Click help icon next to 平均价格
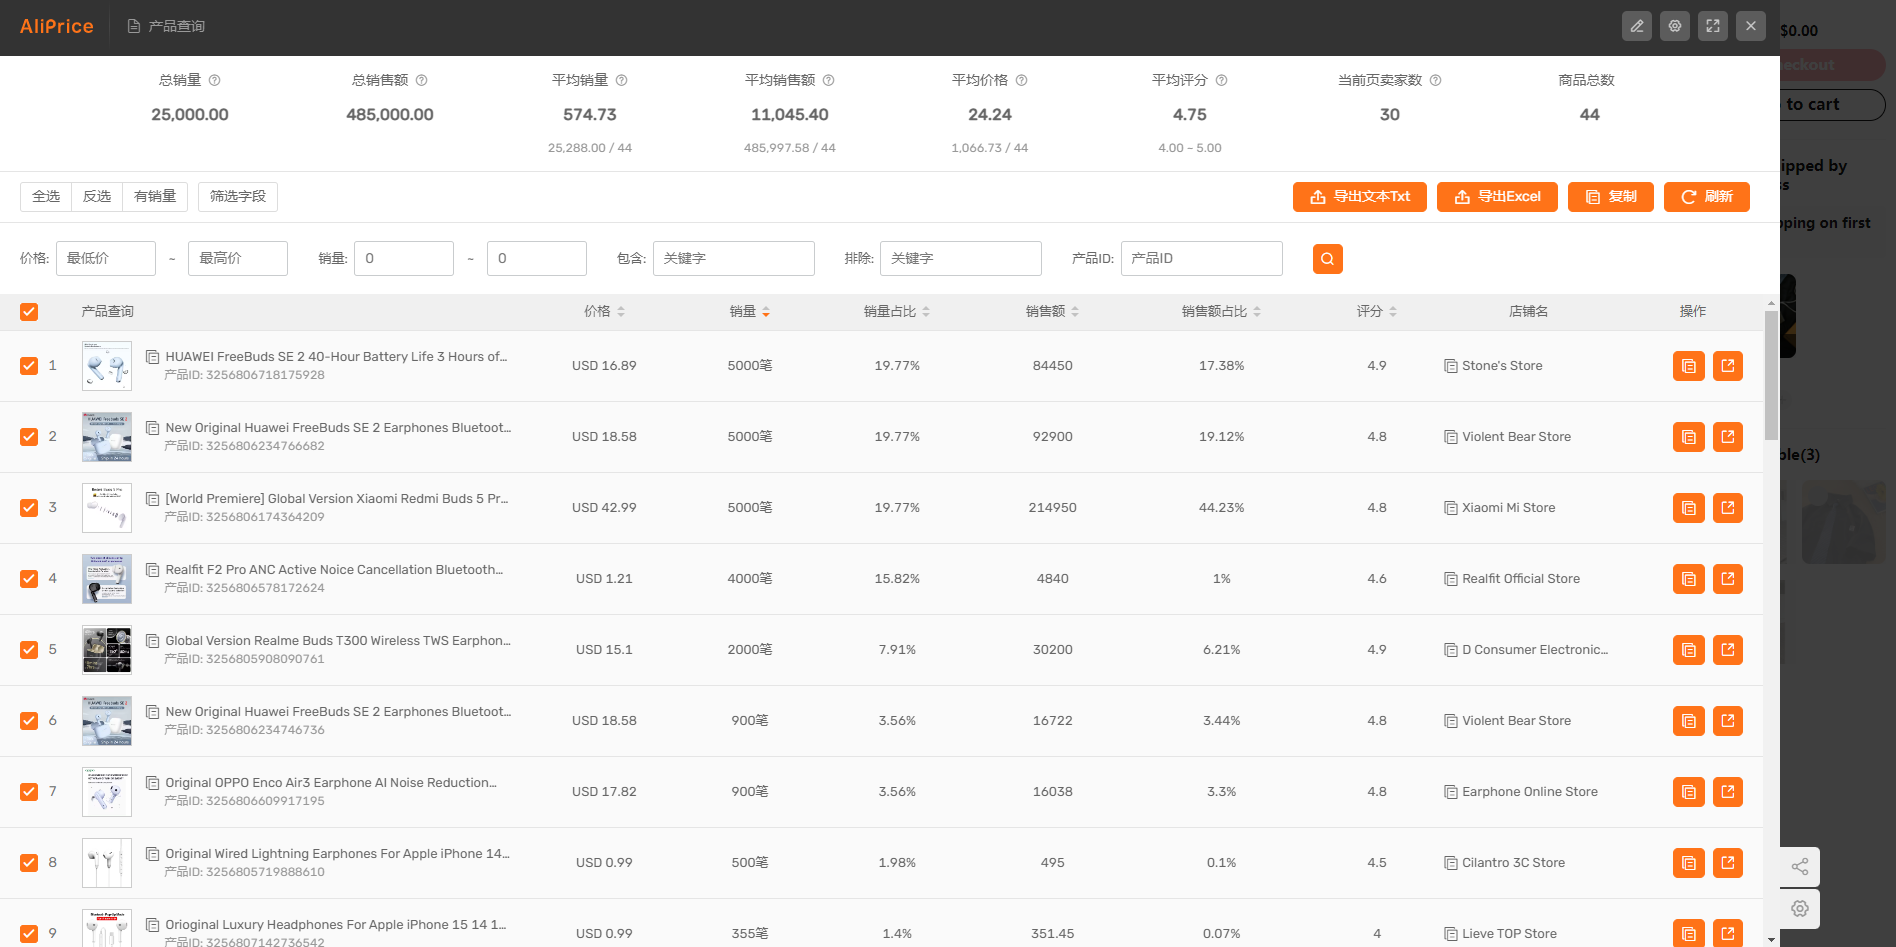1896x947 pixels. [x=1021, y=80]
